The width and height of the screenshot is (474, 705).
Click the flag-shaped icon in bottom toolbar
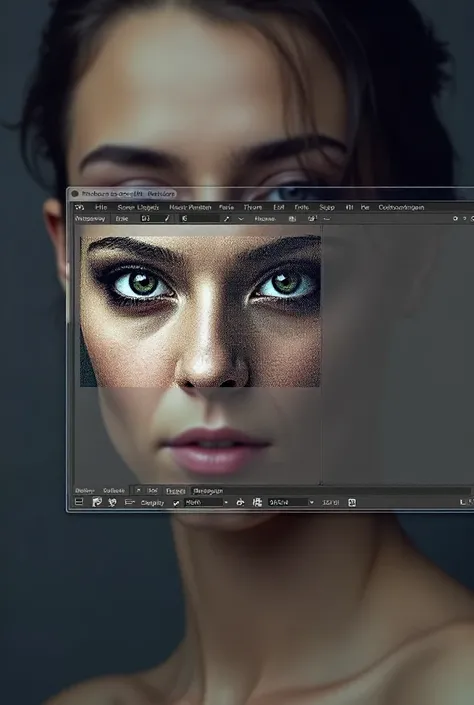[x=97, y=502]
